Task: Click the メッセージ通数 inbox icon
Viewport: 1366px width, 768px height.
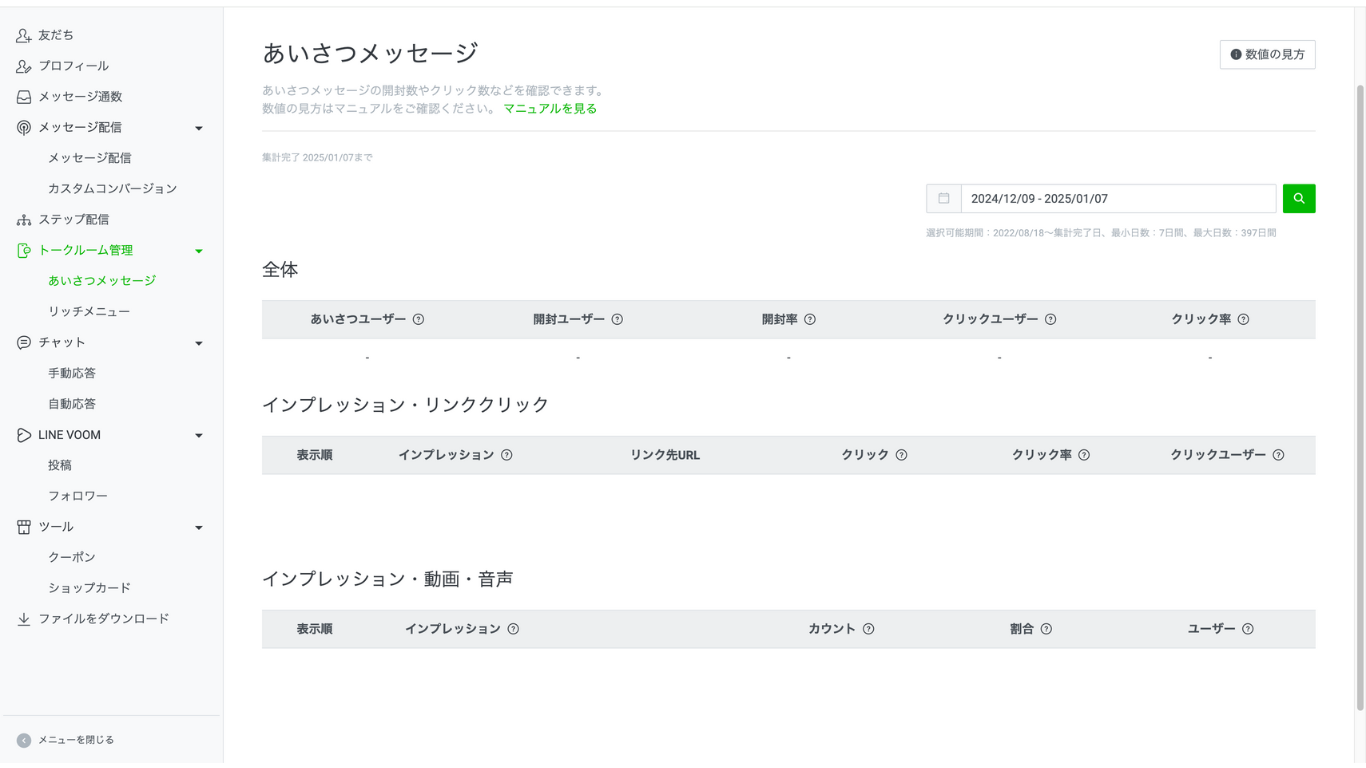Action: 24,97
